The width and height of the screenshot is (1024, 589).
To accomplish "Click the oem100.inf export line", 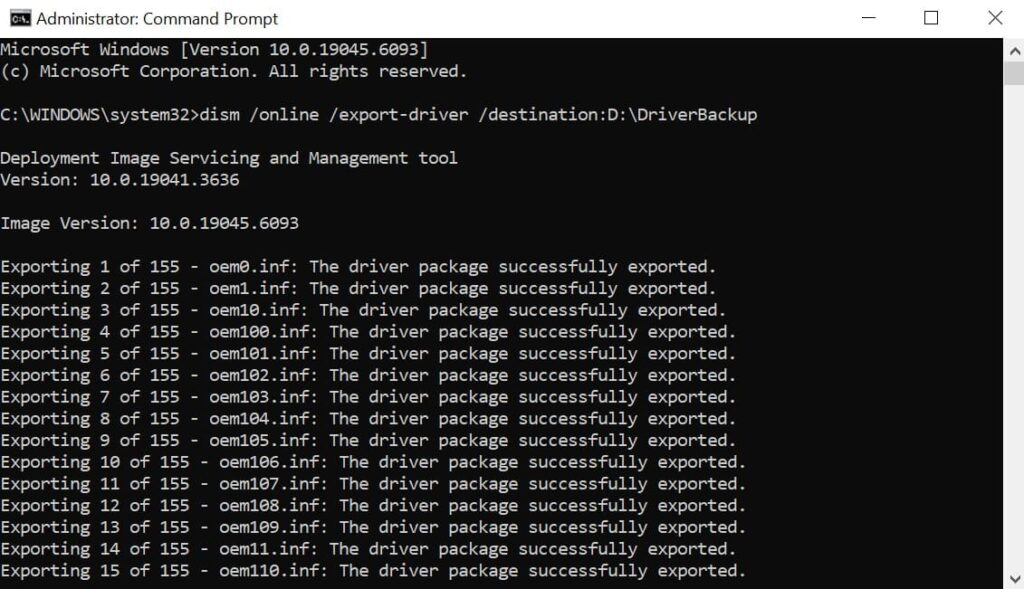I will coord(368,332).
